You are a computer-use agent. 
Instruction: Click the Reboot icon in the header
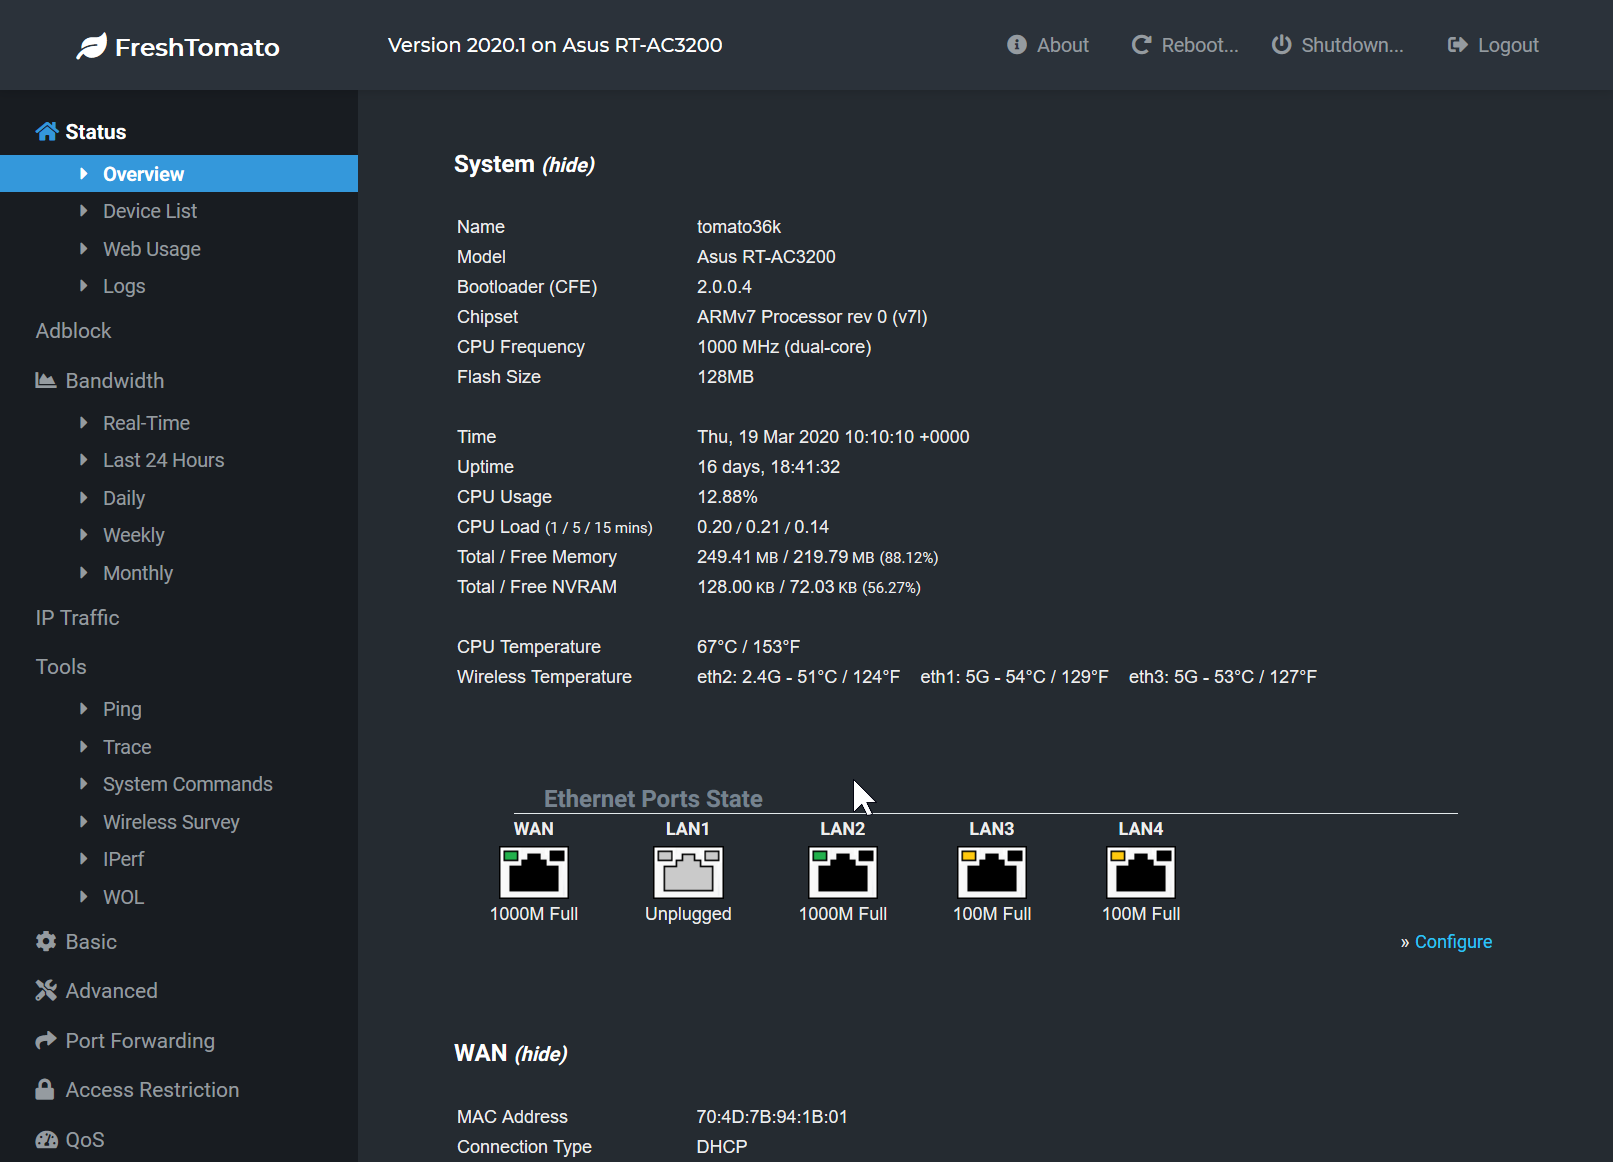pyautogui.click(x=1141, y=44)
